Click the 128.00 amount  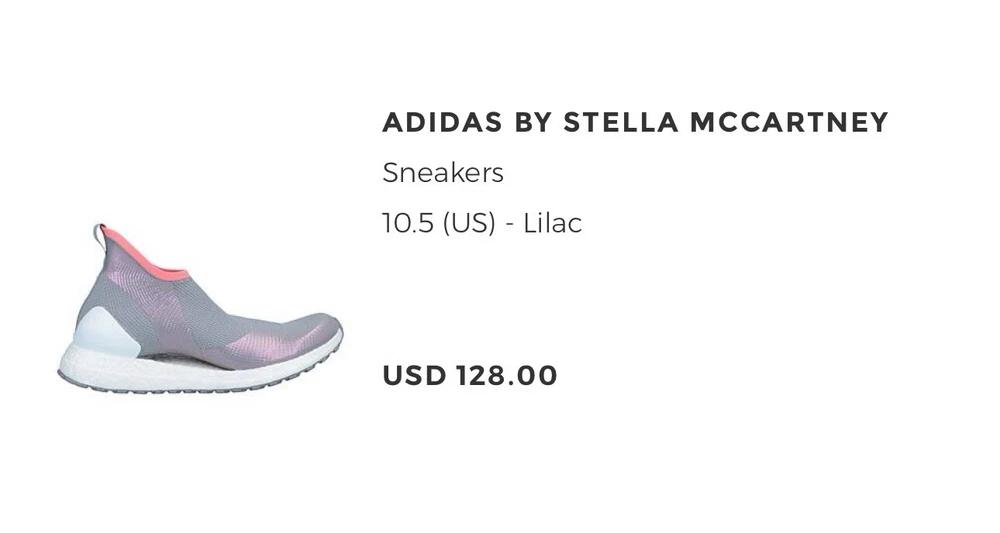click(507, 376)
